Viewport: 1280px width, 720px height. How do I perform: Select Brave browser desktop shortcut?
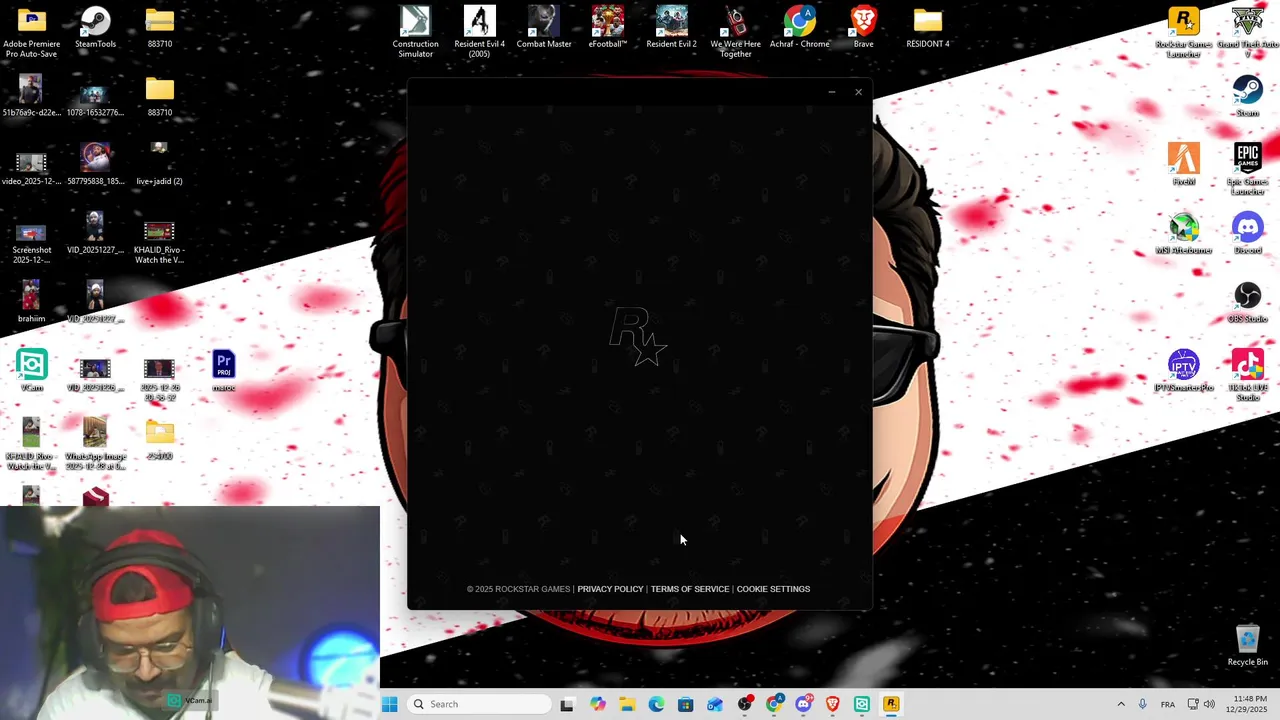(864, 27)
